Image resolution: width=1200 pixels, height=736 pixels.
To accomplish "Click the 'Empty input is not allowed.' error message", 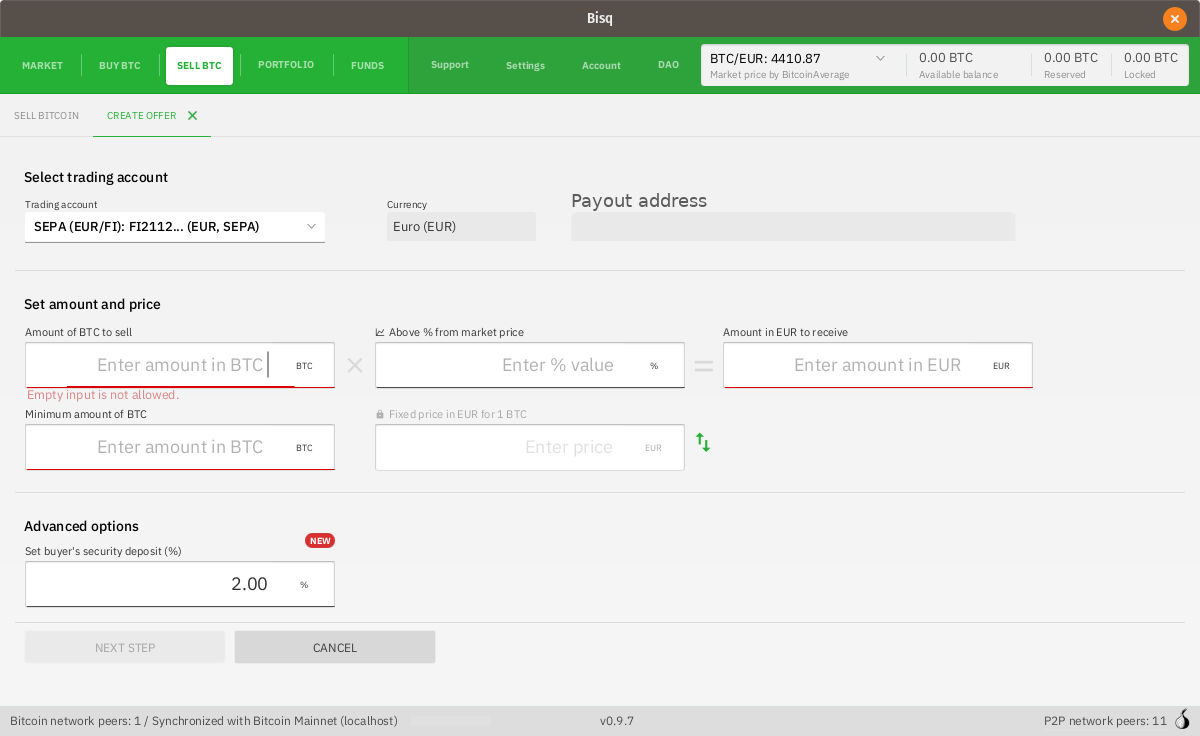I will coord(103,395).
